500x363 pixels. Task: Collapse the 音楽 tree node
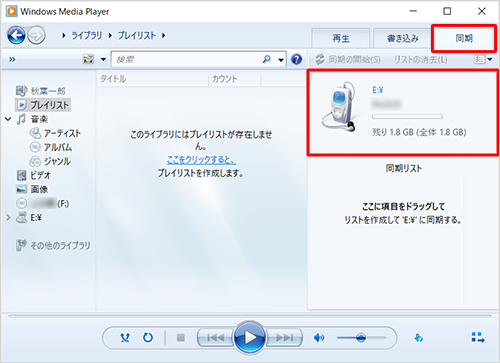(x=8, y=119)
